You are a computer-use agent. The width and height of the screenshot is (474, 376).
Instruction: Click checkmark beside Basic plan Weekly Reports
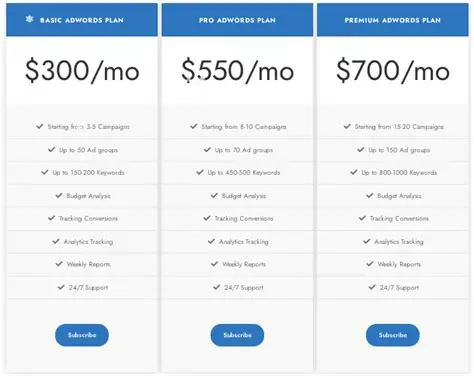tap(59, 264)
